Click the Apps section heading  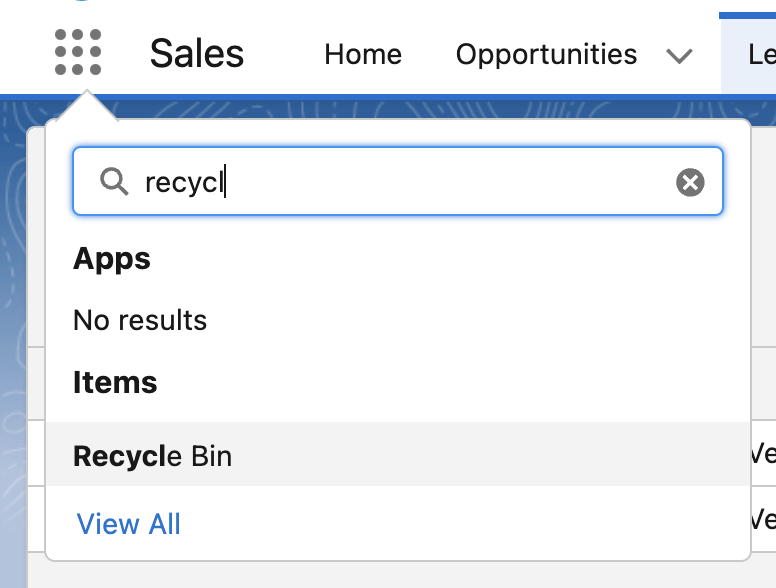(112, 258)
